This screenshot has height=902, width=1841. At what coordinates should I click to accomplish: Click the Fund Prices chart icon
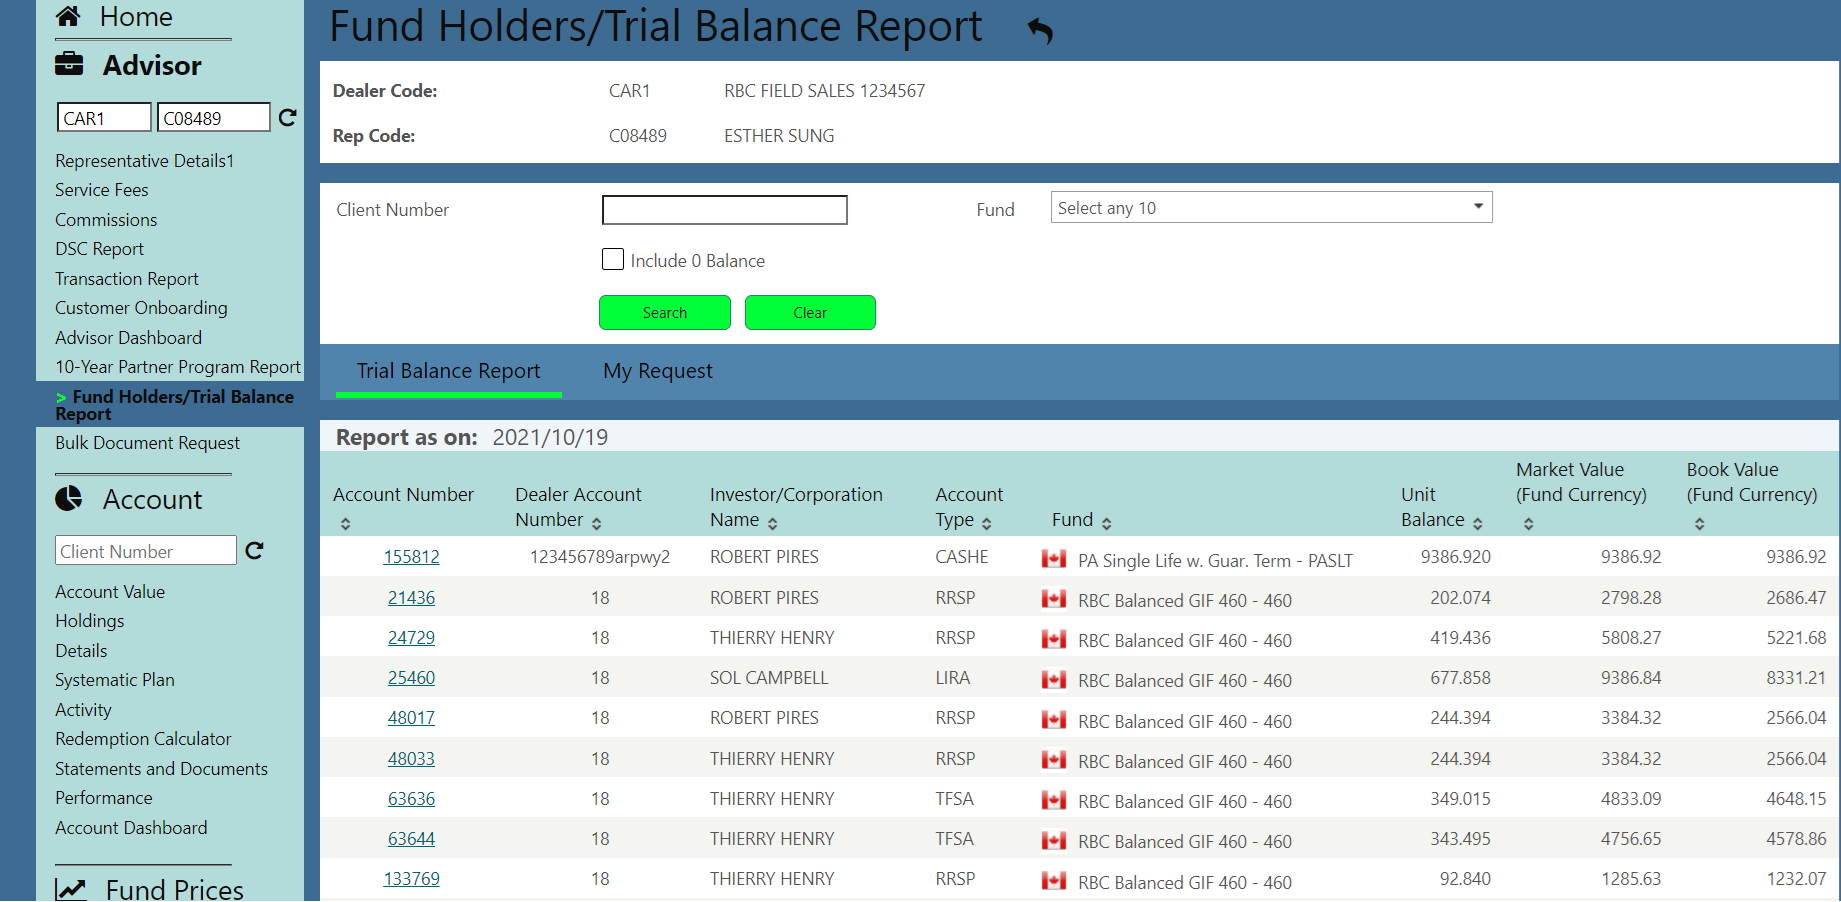click(70, 889)
